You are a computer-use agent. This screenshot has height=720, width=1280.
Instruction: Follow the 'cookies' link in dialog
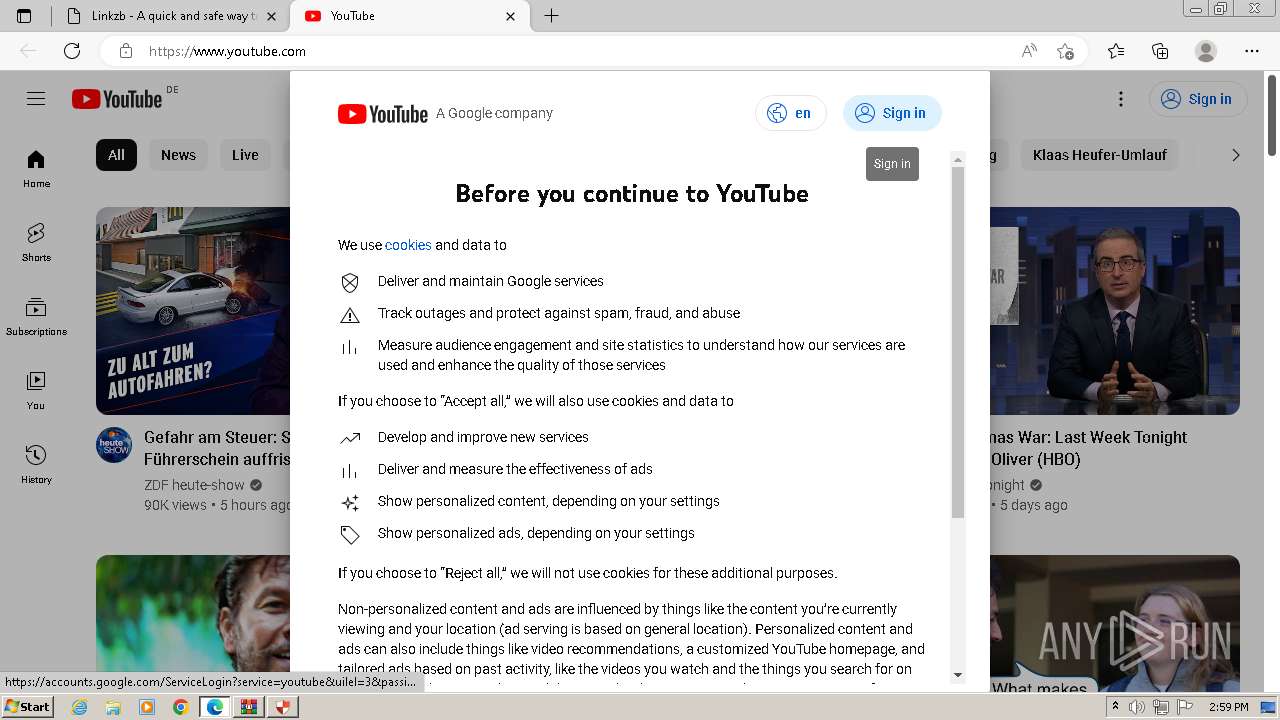point(408,245)
